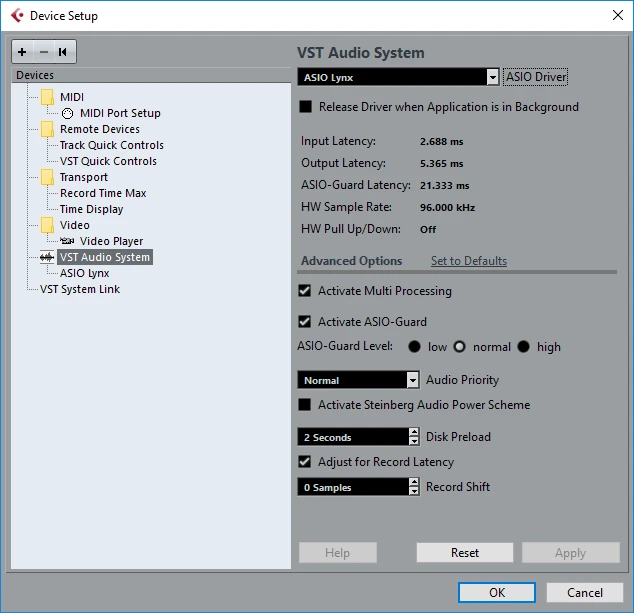Close the Device Setup dialog
The width and height of the screenshot is (634, 613).
[x=617, y=15]
